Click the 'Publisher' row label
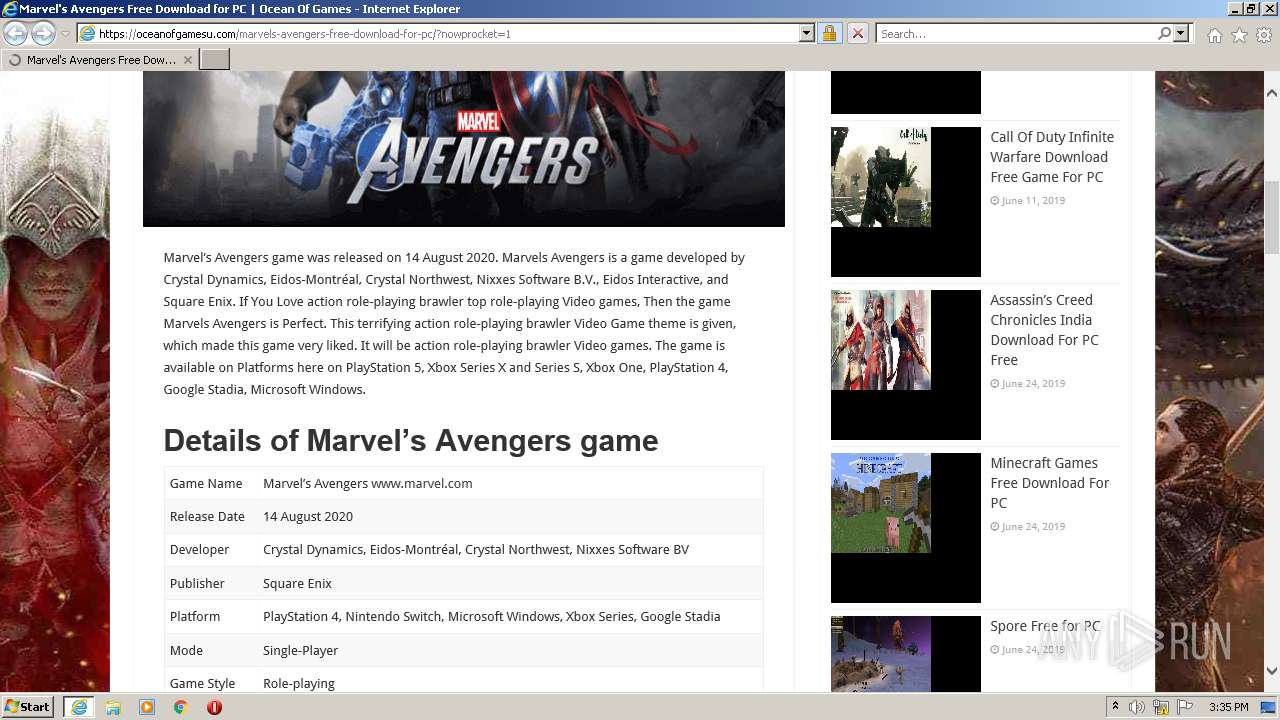 click(x=197, y=583)
